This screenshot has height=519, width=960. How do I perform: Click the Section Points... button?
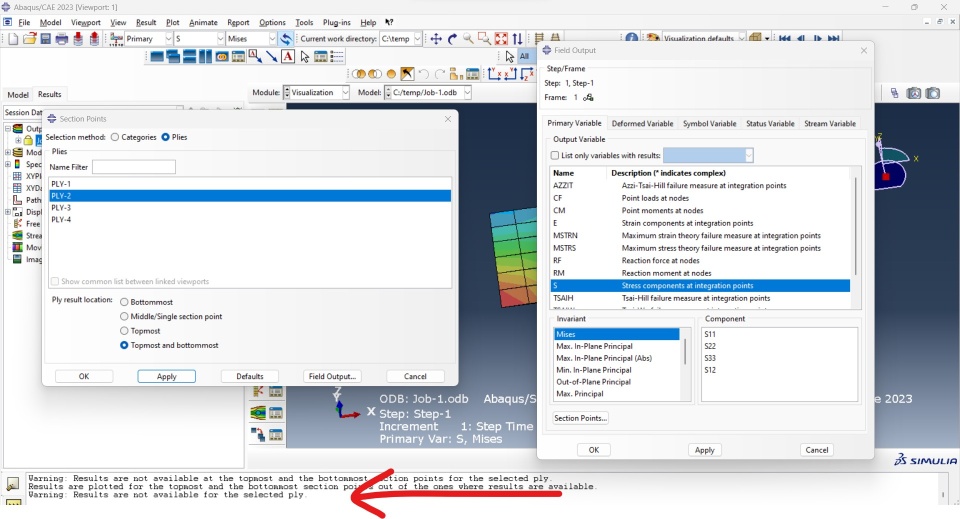coord(580,418)
